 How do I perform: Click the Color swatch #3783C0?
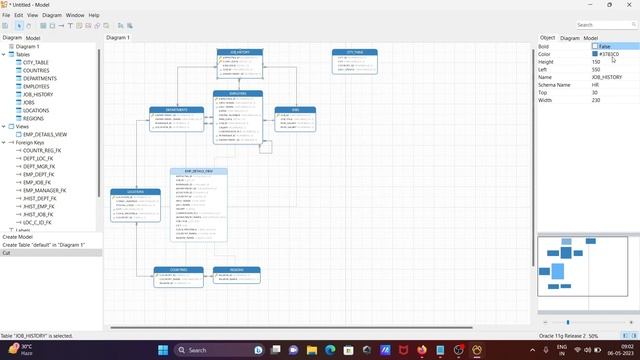coord(595,54)
